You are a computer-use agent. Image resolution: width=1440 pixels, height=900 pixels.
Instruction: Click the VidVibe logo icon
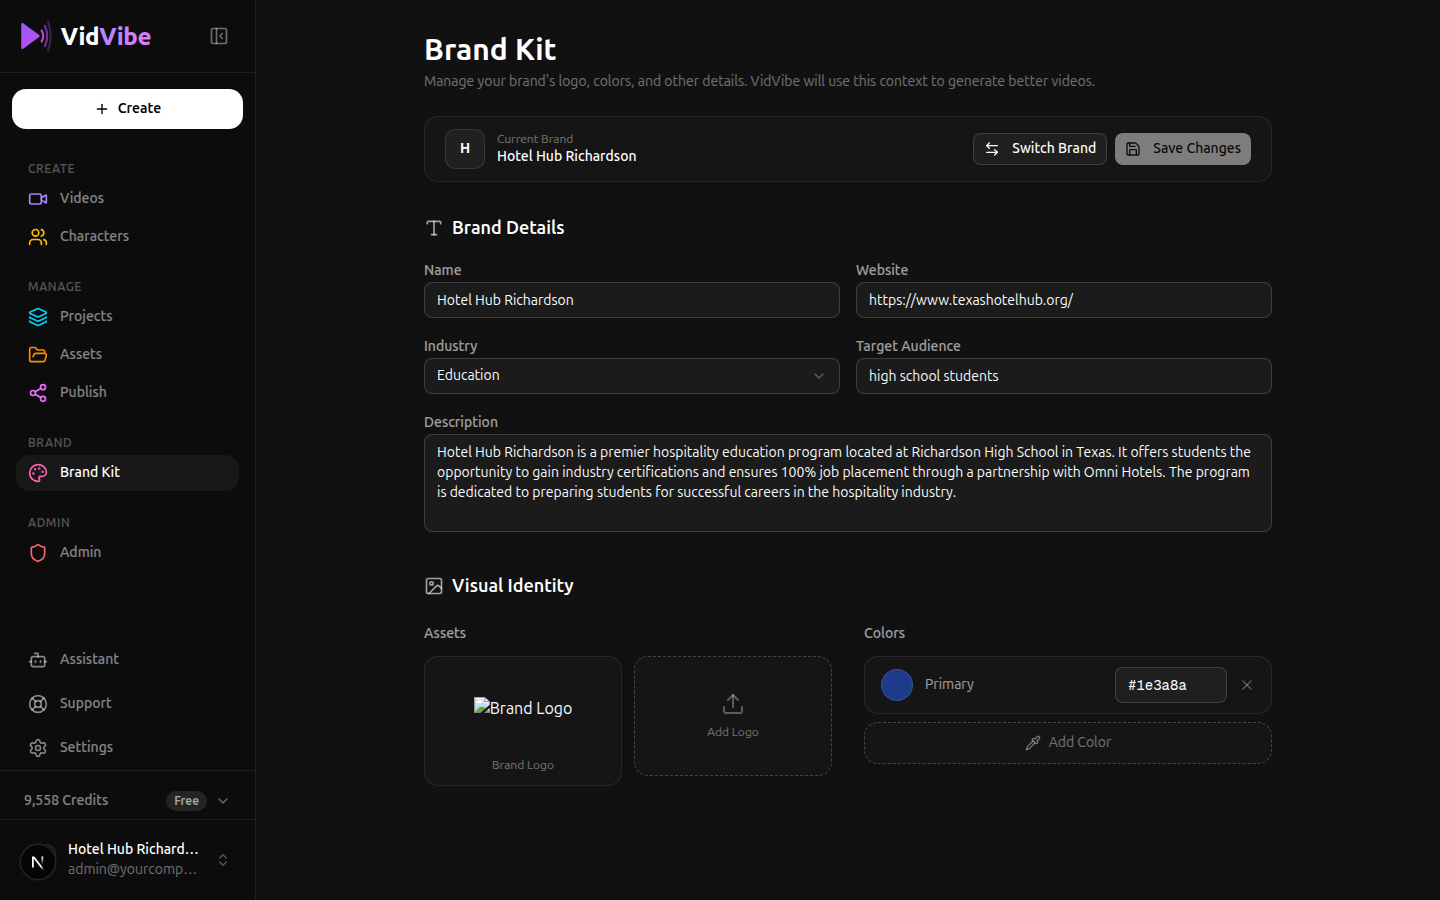pyautogui.click(x=35, y=36)
